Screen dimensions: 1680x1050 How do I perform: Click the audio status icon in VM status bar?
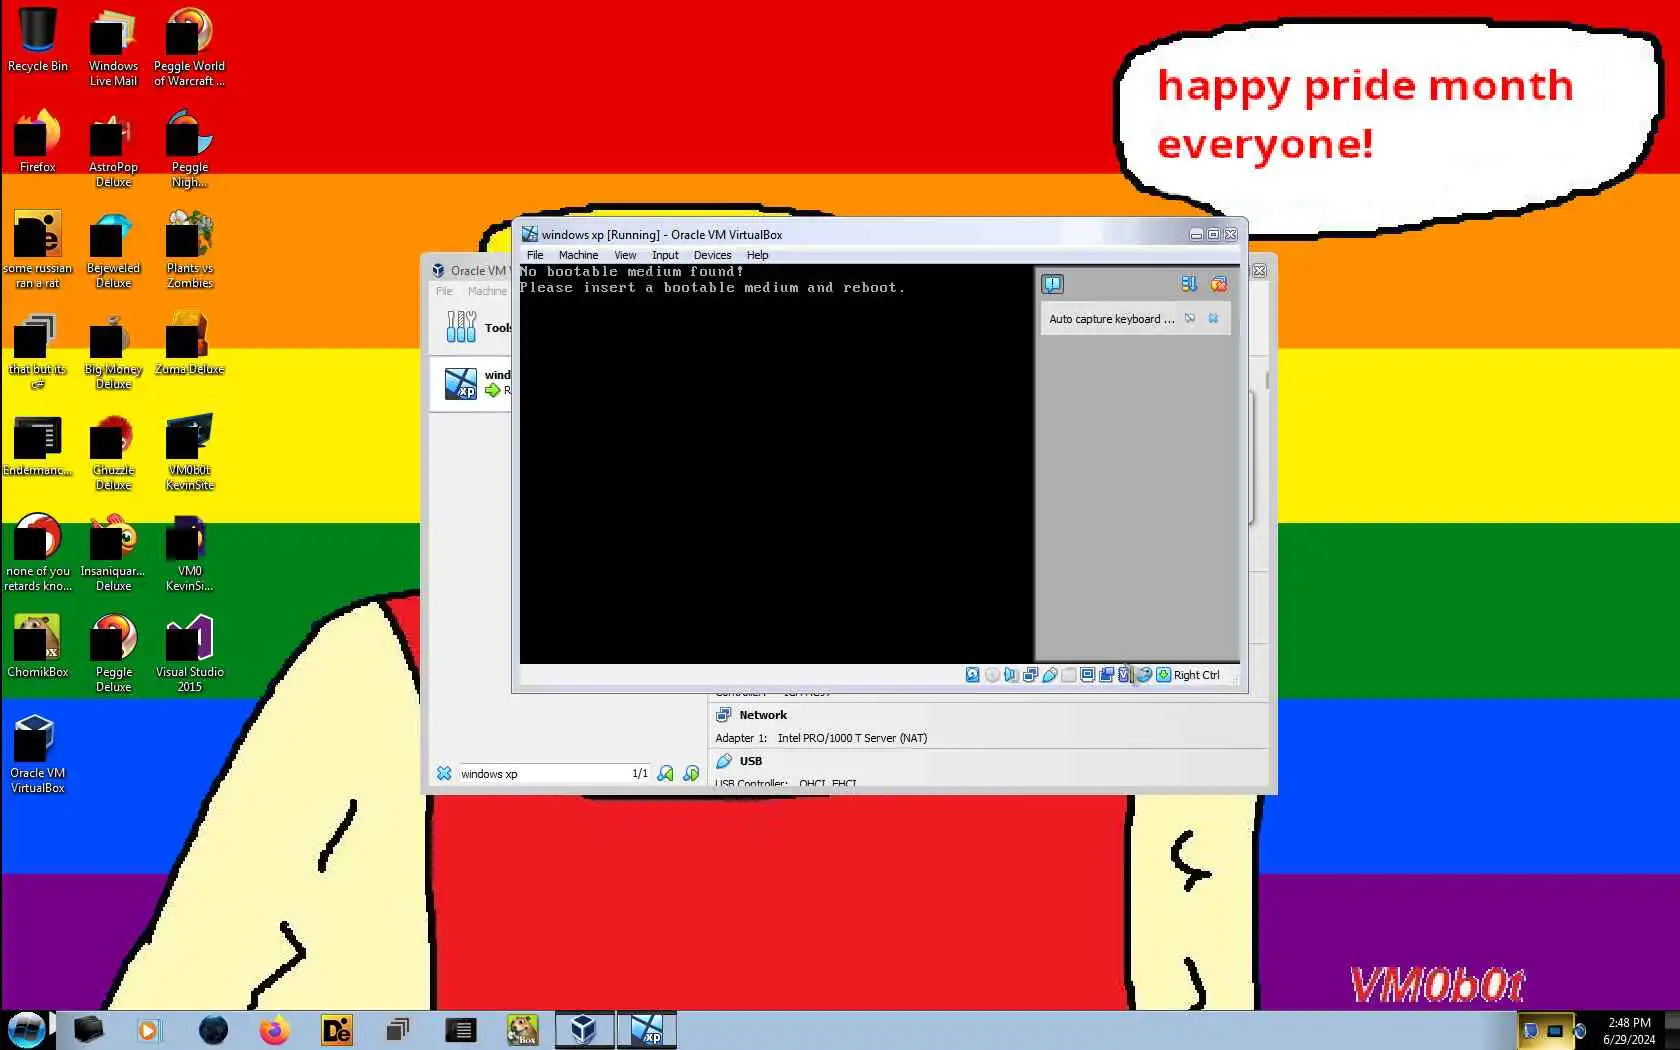(x=1011, y=675)
